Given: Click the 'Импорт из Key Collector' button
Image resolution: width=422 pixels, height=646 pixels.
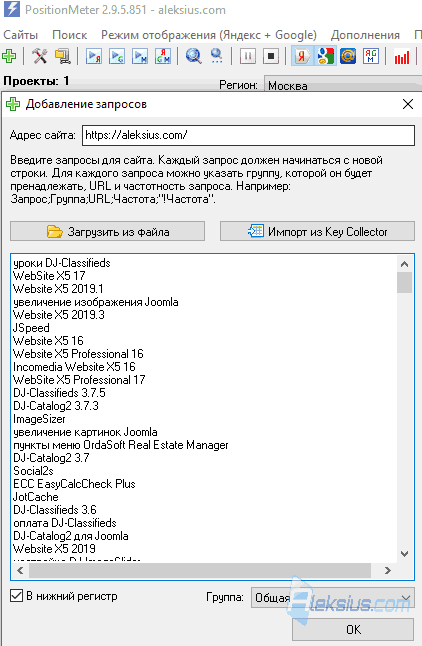Looking at the screenshot, I should pyautogui.click(x=317, y=232).
